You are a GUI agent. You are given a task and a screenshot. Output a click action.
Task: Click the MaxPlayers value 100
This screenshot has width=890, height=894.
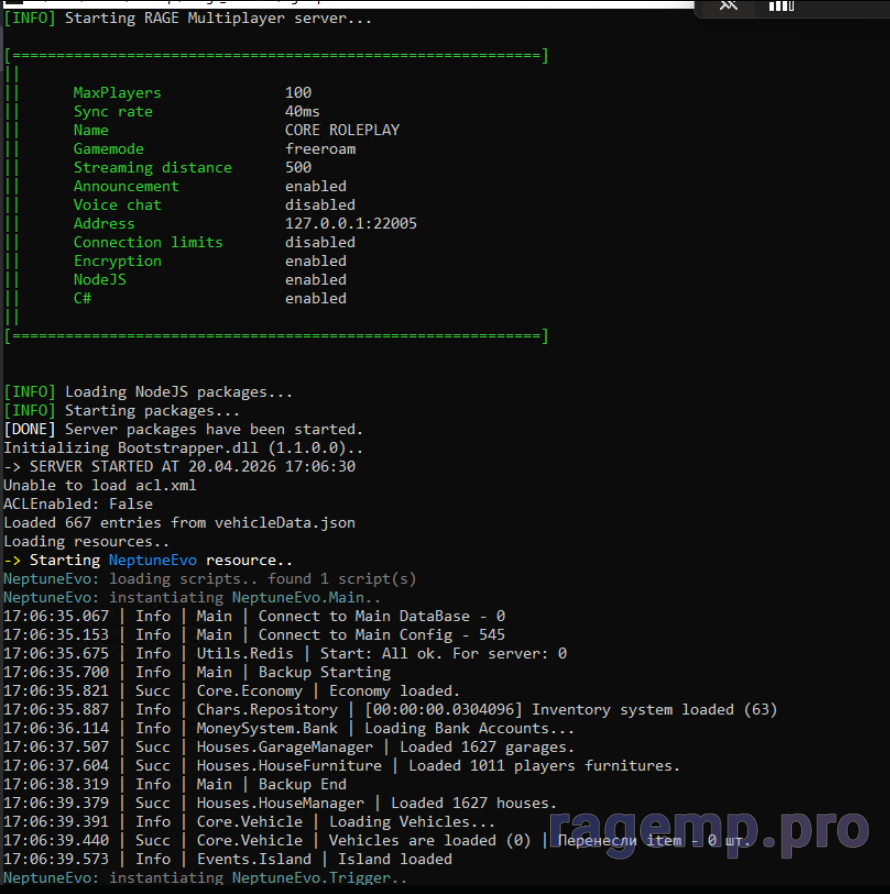(298, 93)
